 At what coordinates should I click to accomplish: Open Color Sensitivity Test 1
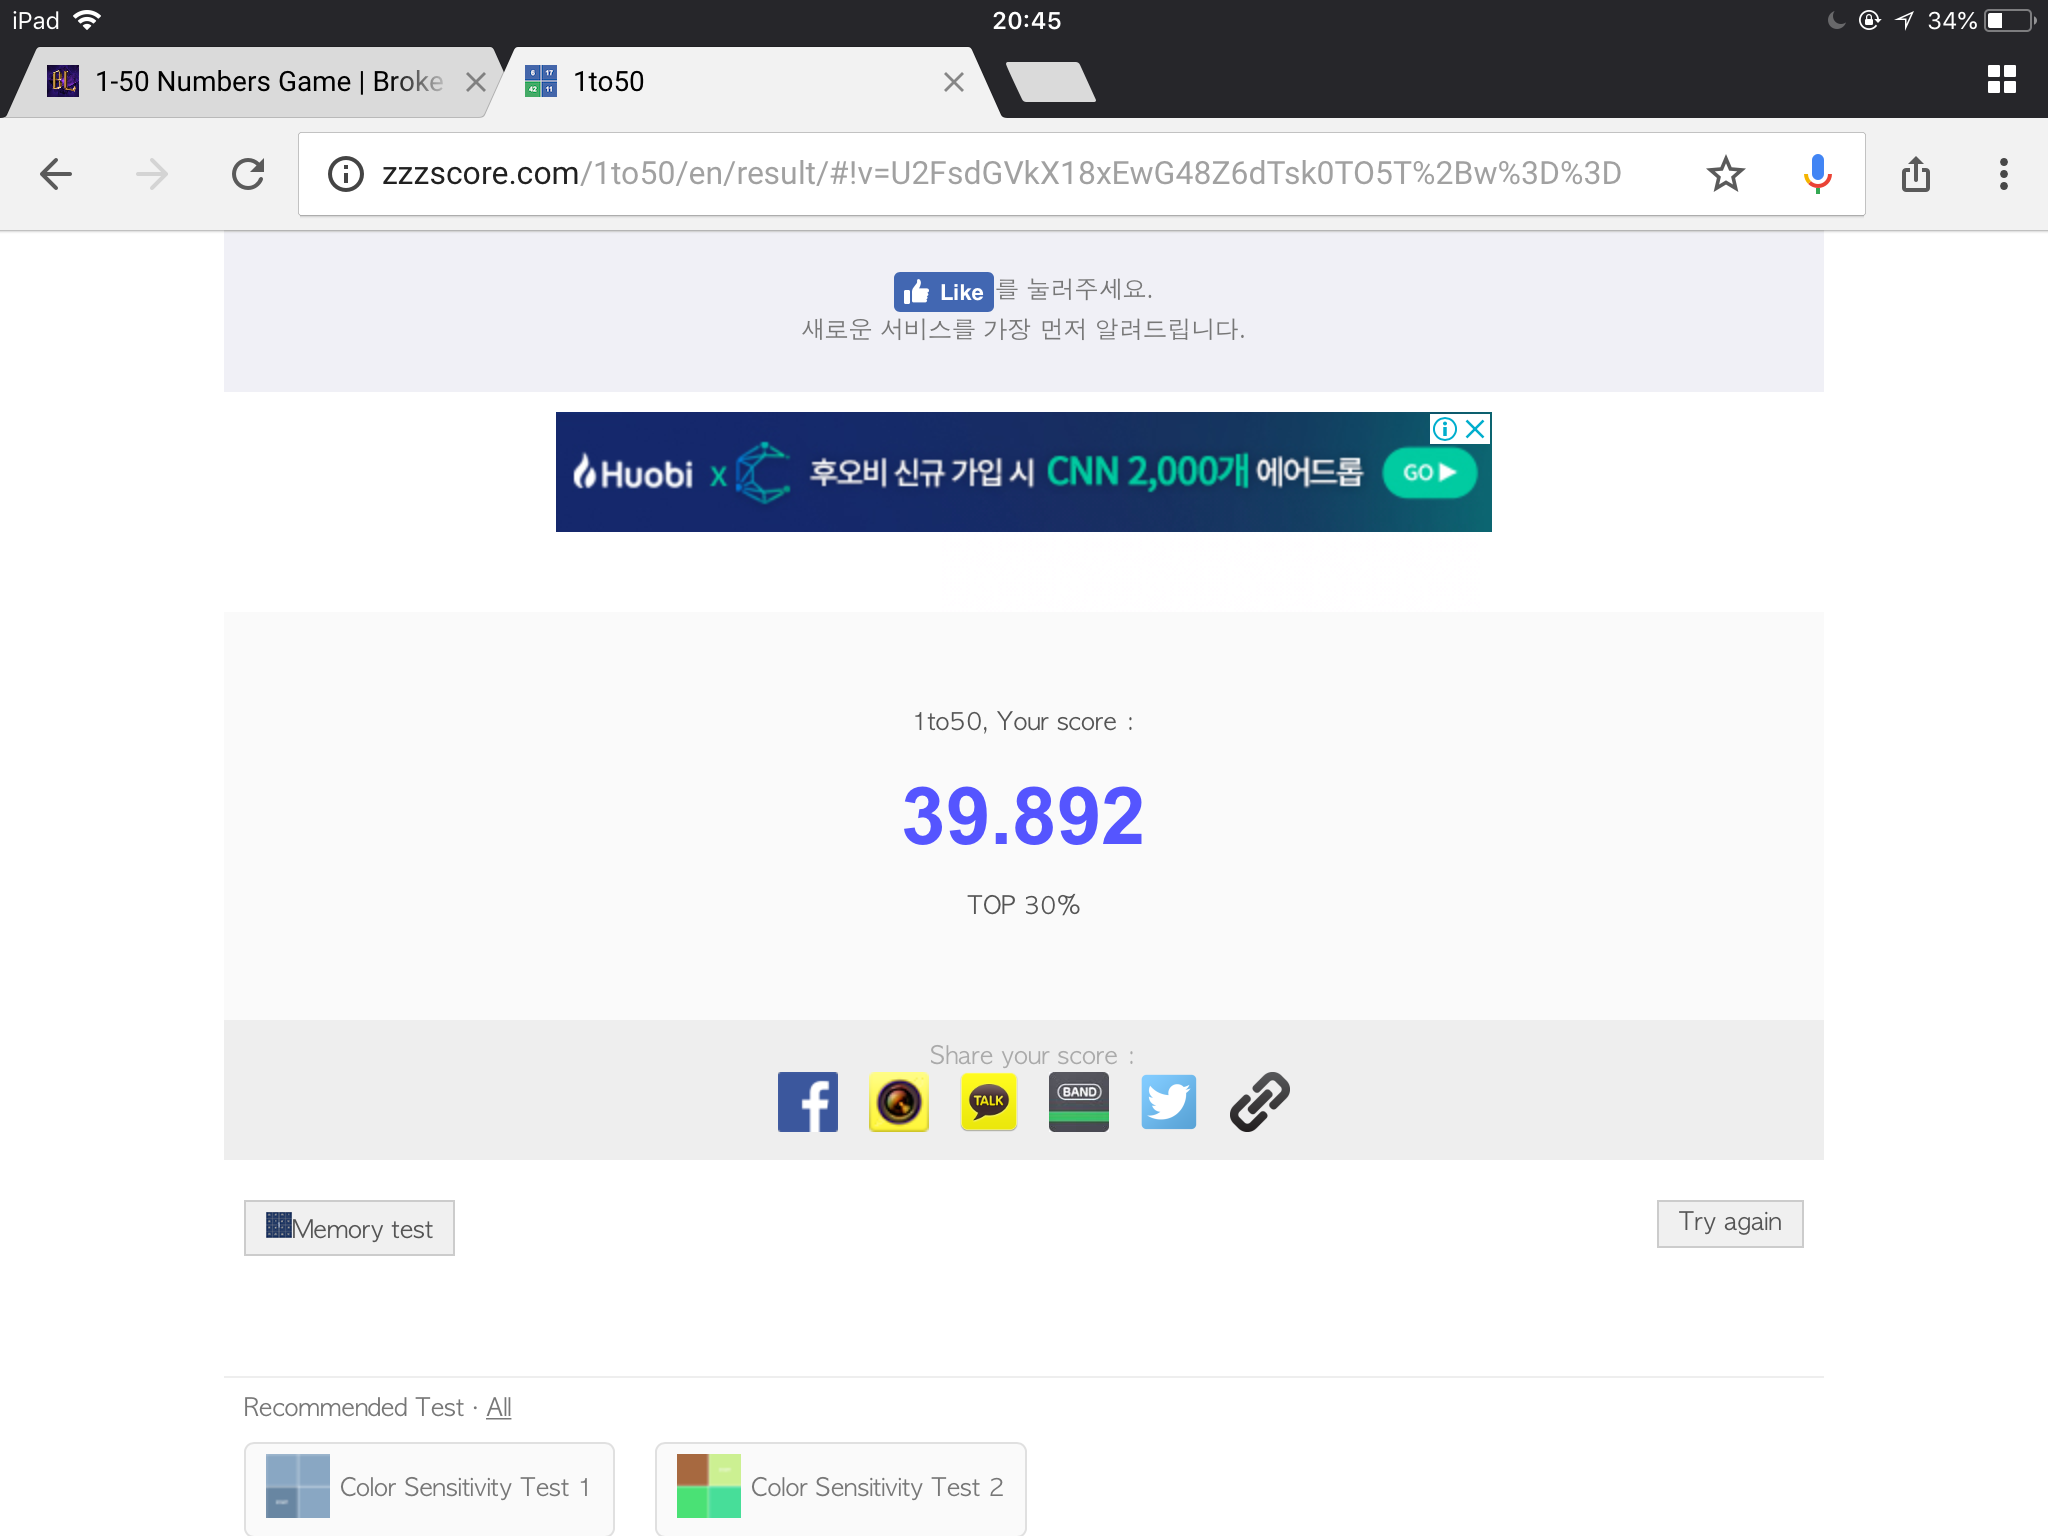[429, 1487]
